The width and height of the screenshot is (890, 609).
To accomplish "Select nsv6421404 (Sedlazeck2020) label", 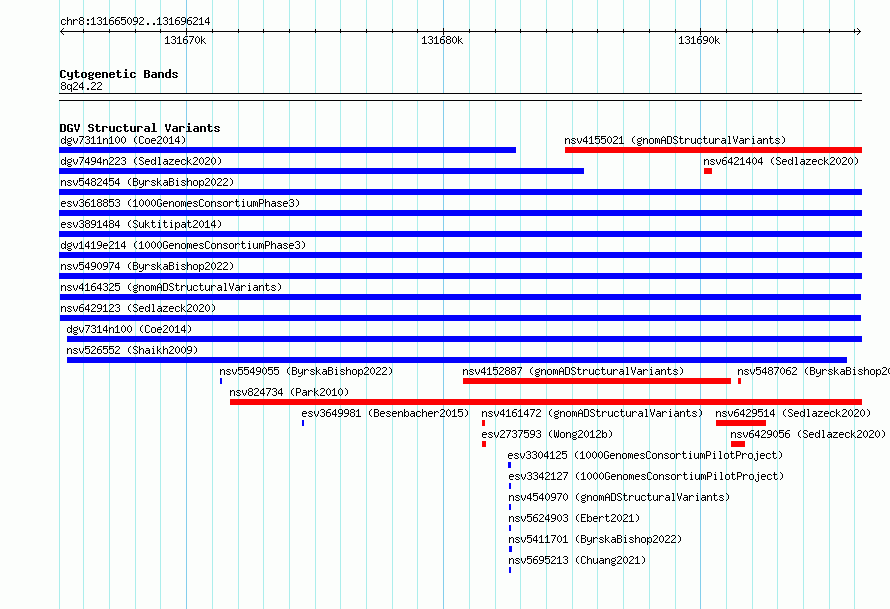I will click(x=781, y=161).
